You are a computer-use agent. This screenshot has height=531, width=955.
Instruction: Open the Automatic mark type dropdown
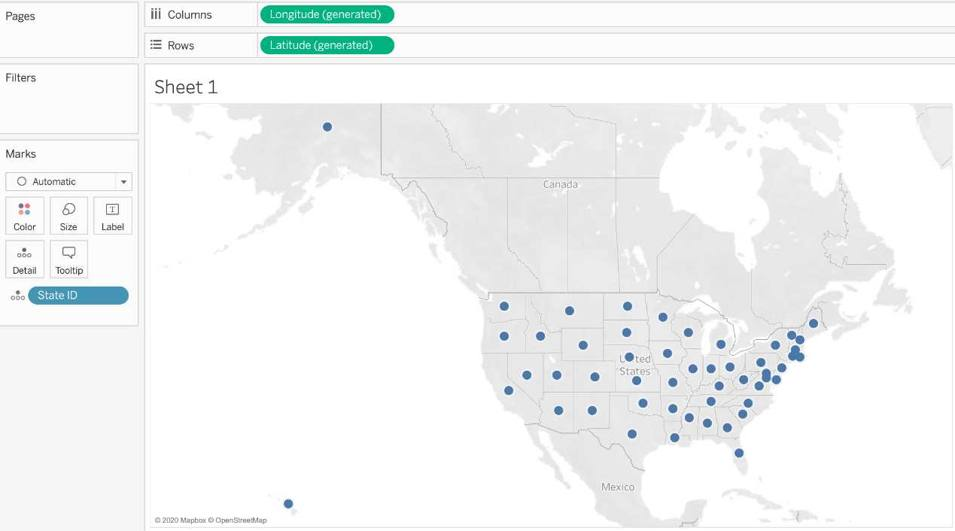point(62,182)
